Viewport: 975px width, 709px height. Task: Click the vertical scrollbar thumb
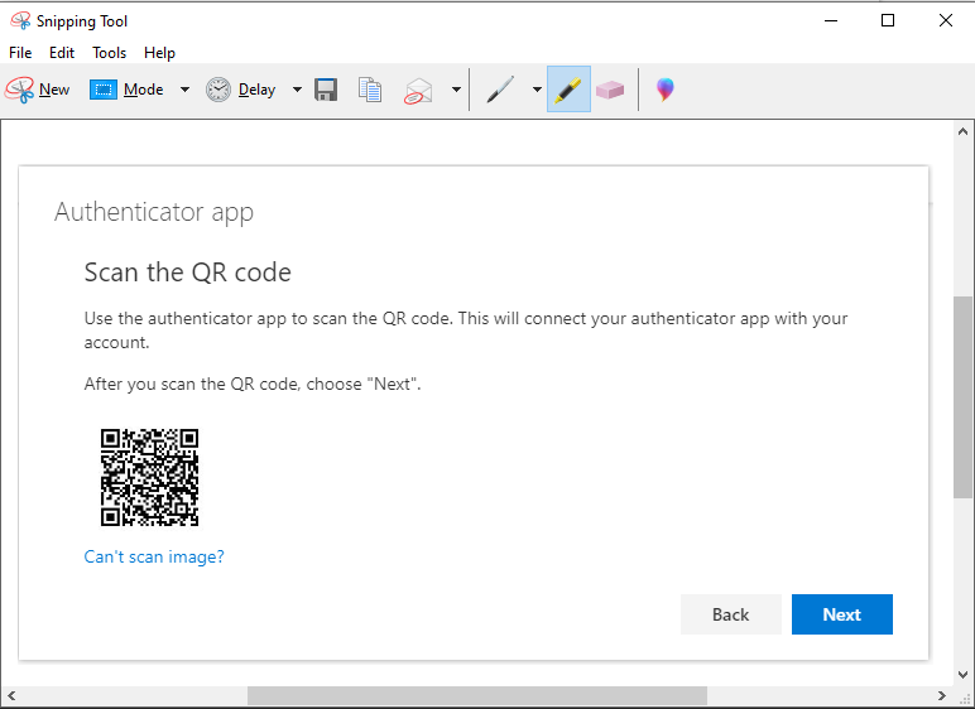[963, 397]
